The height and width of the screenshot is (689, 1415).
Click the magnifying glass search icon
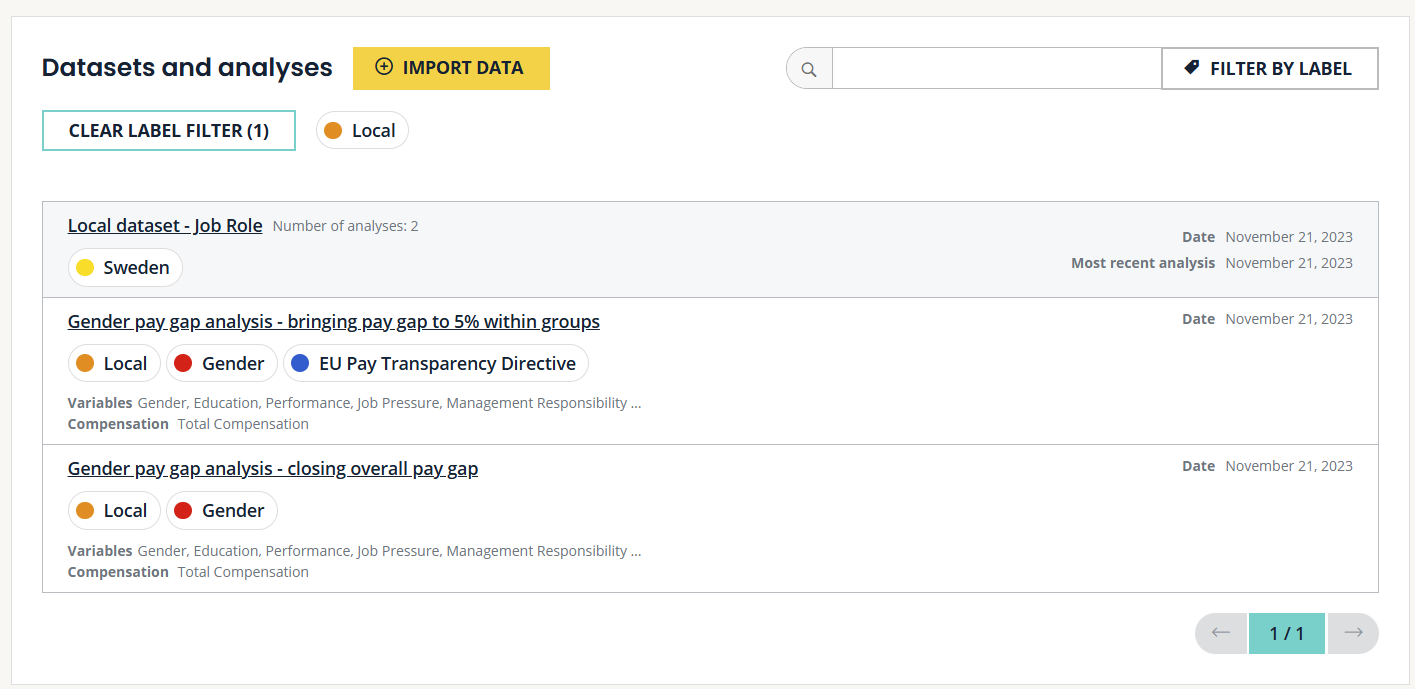point(809,69)
